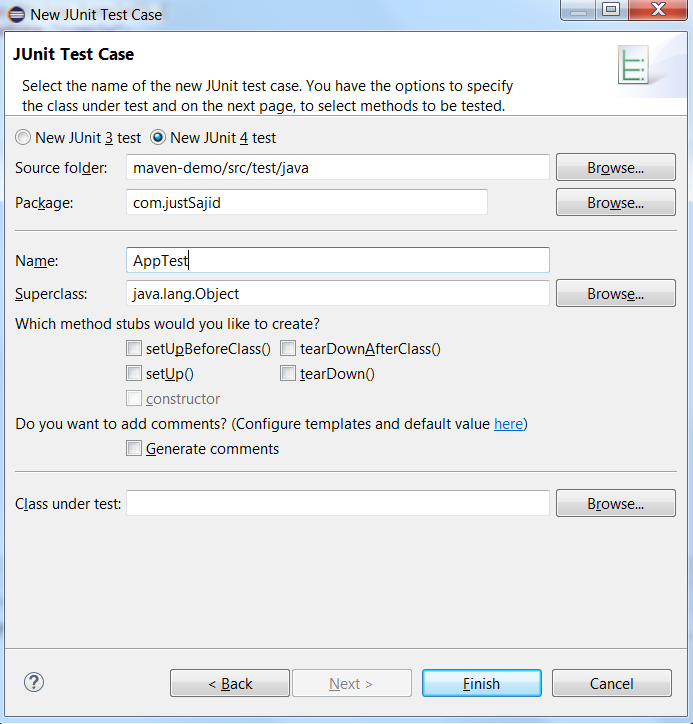Maximize the New JUnit Test Case dialog
Viewport: 693px width, 724px height.
(611, 10)
